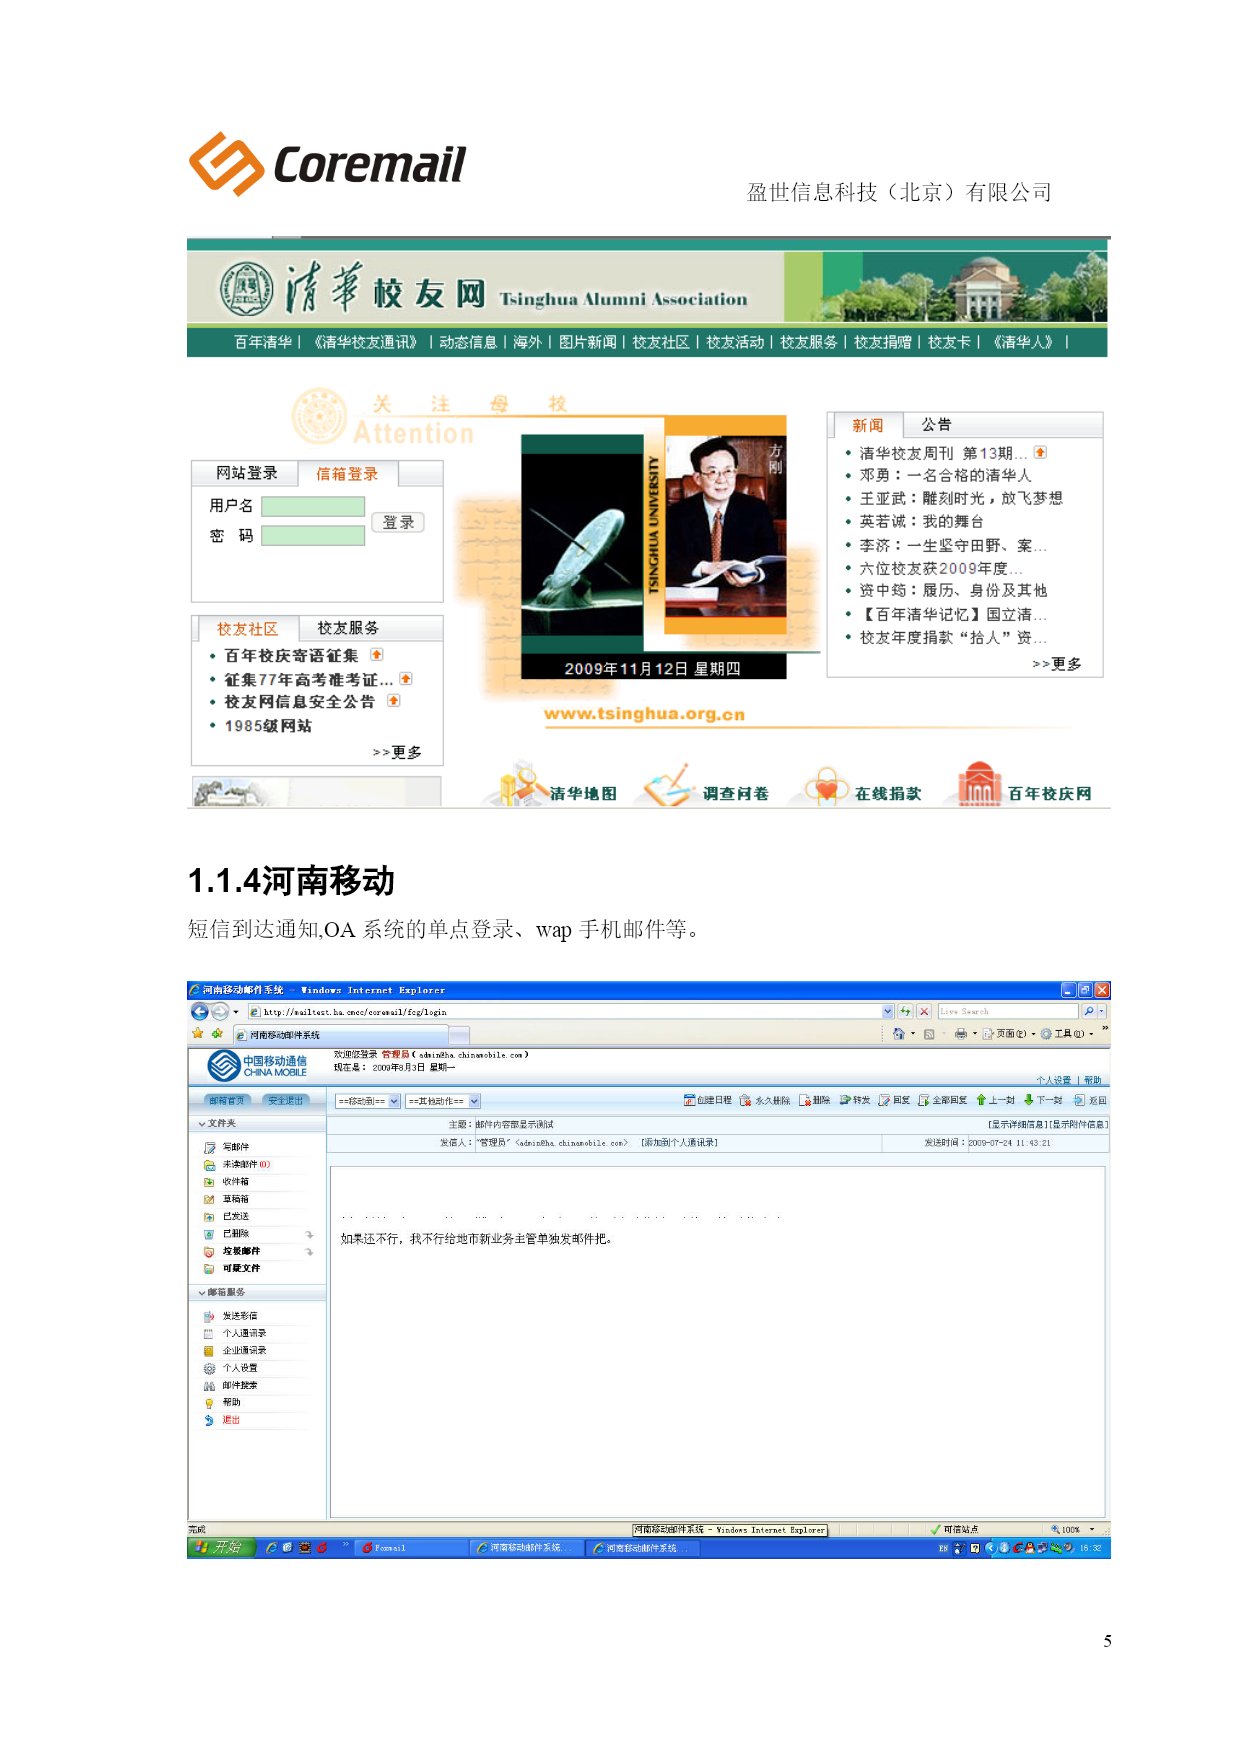Collapse the 文件夹 folder section

[x=202, y=1124]
